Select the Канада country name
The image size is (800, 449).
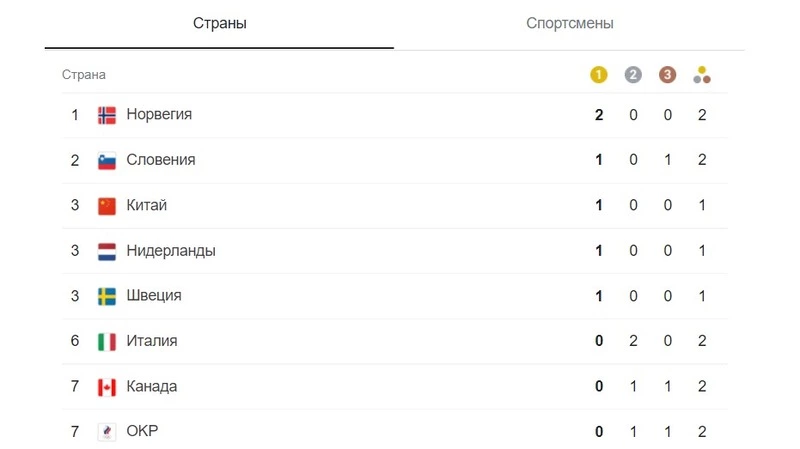pyautogui.click(x=152, y=387)
